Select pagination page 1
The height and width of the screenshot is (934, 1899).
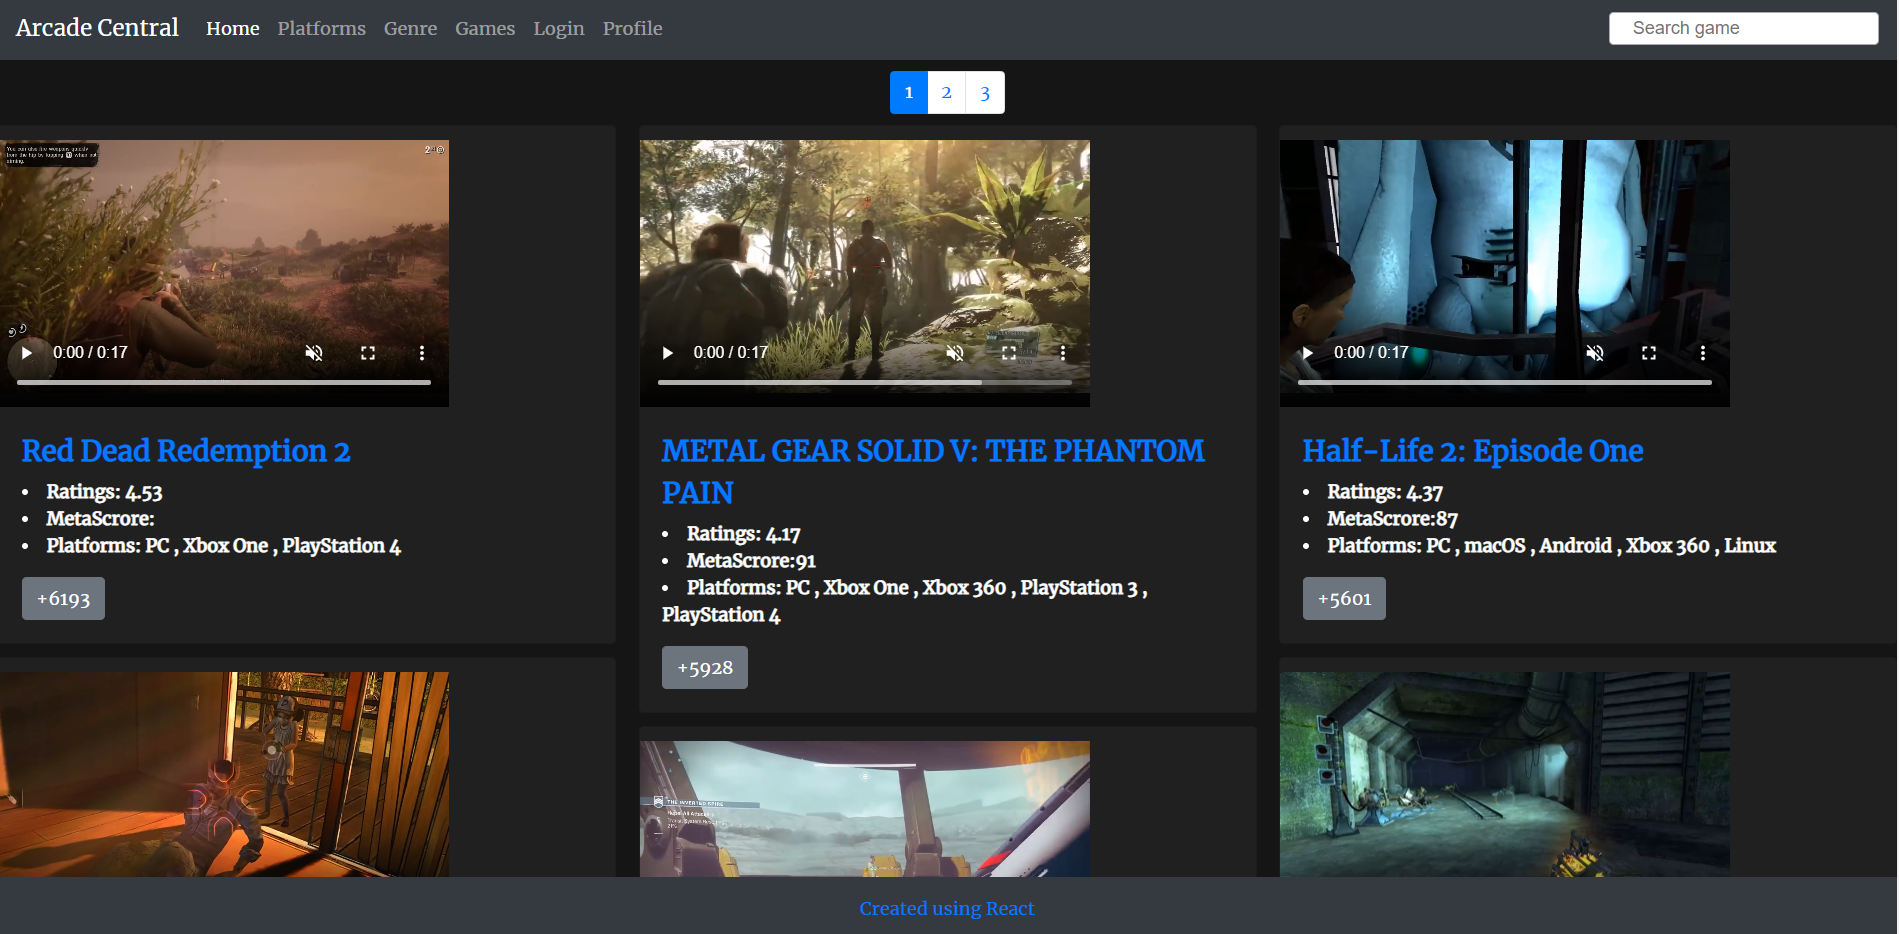(909, 93)
